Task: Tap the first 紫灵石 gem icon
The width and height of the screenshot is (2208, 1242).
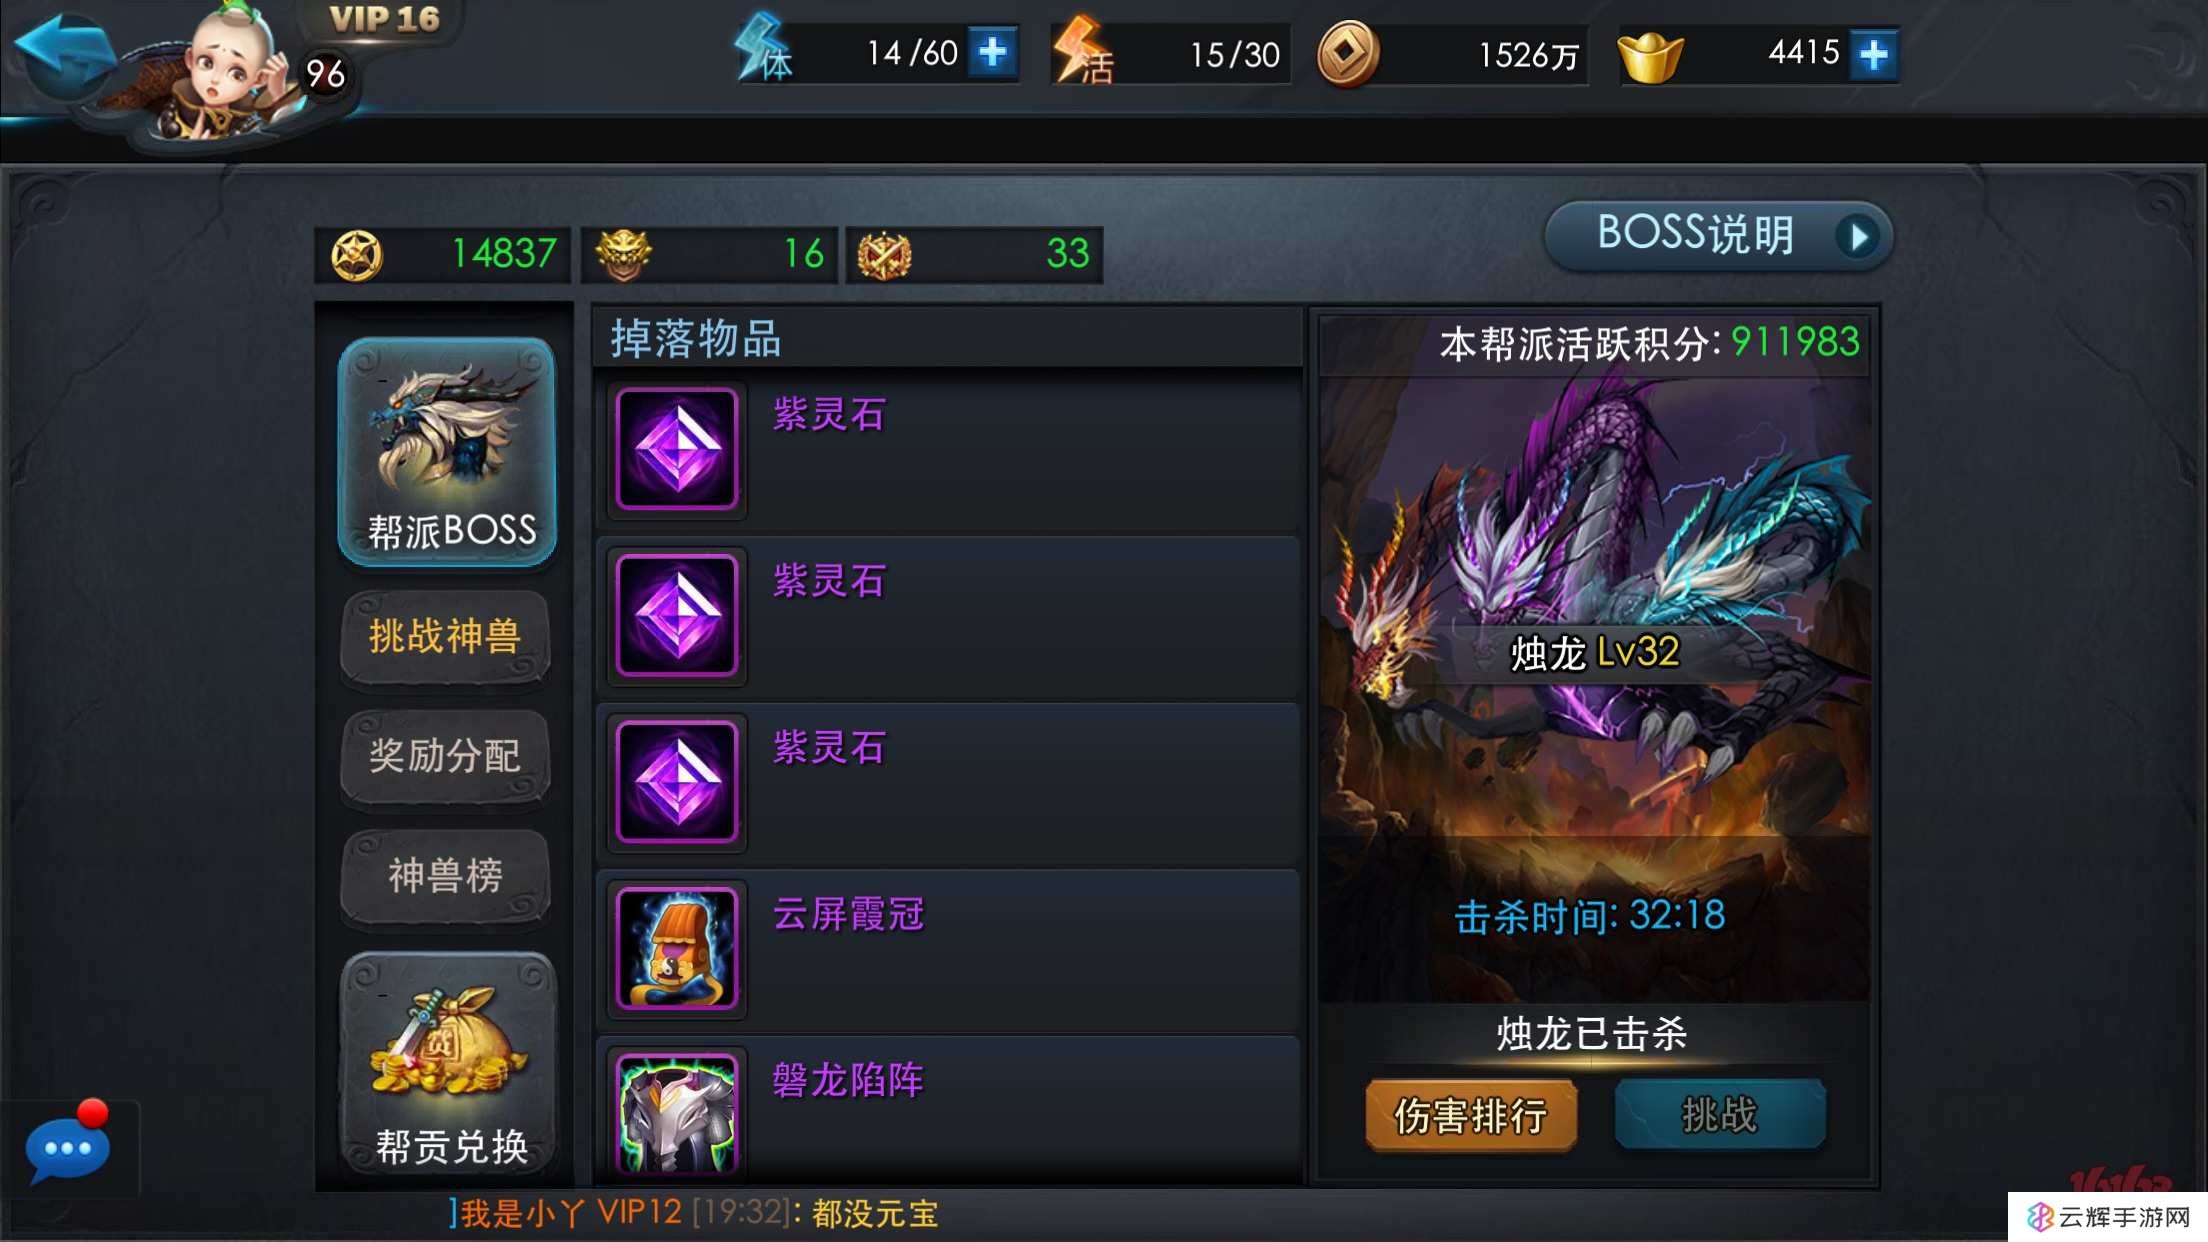Action: [x=677, y=449]
